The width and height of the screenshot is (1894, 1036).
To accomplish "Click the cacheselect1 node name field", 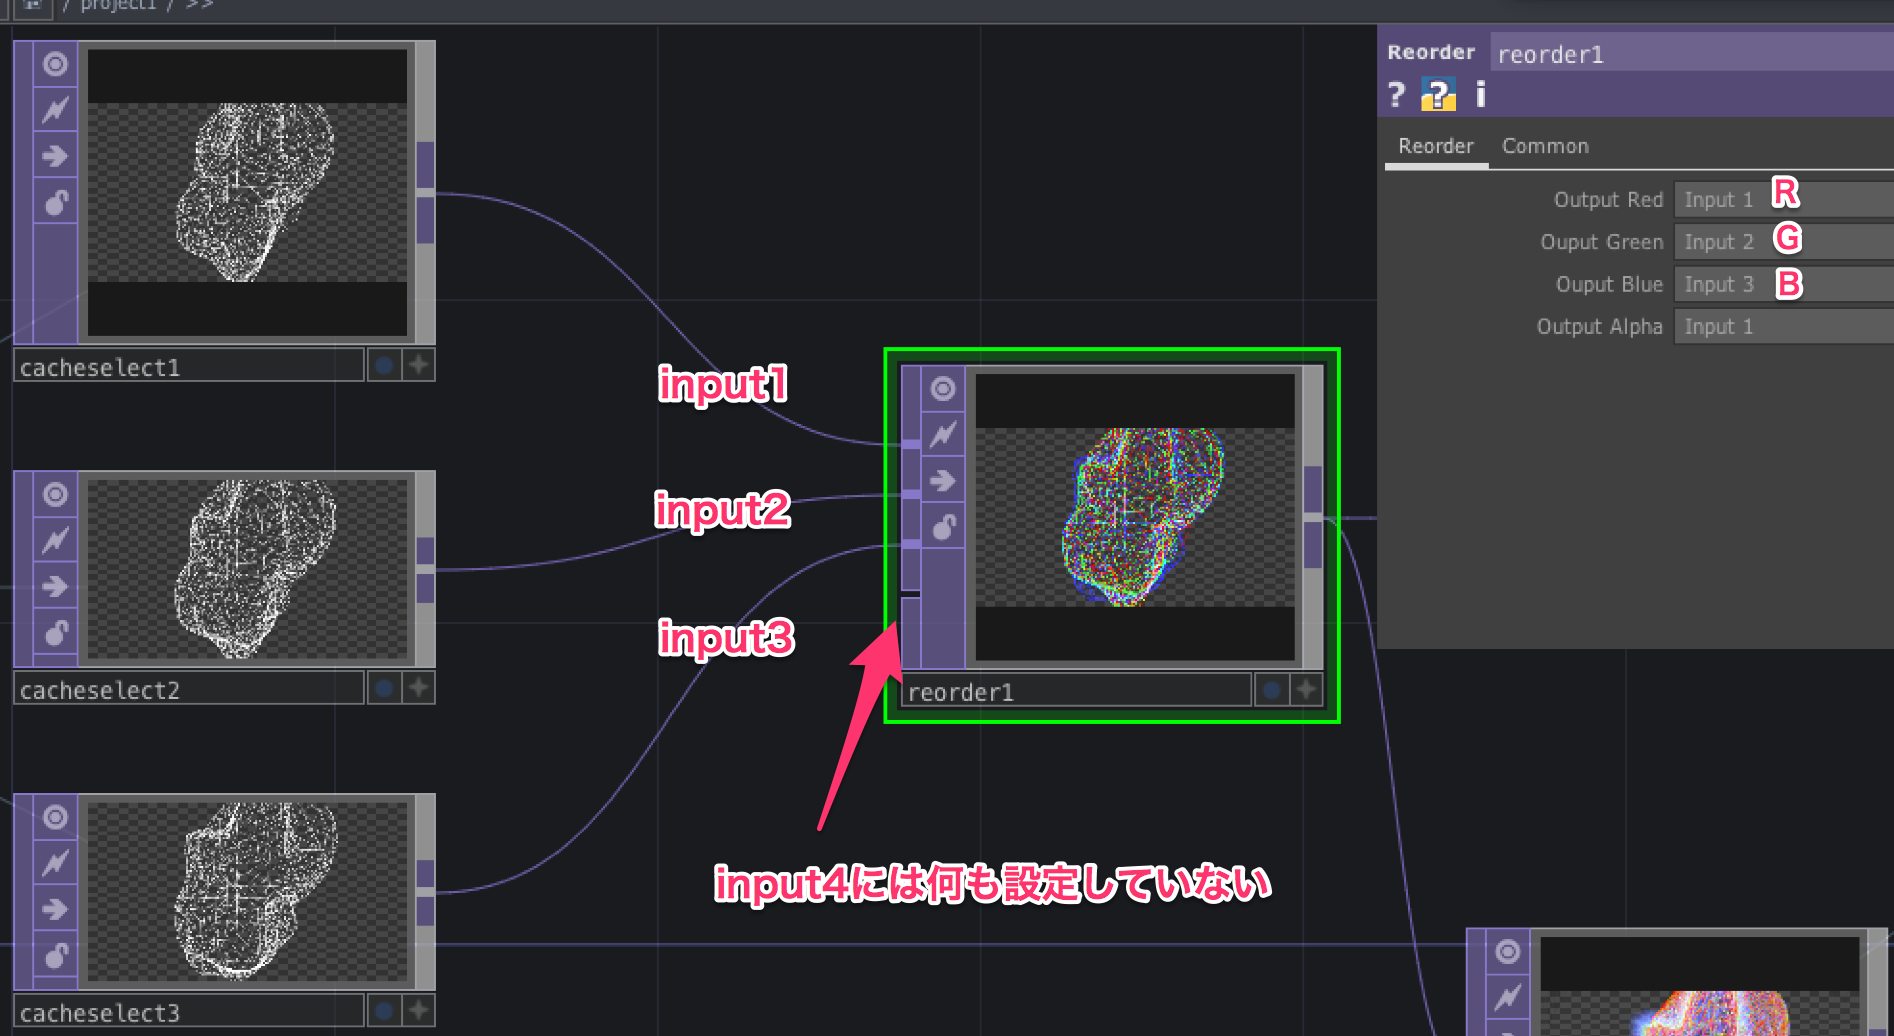I will pyautogui.click(x=189, y=366).
